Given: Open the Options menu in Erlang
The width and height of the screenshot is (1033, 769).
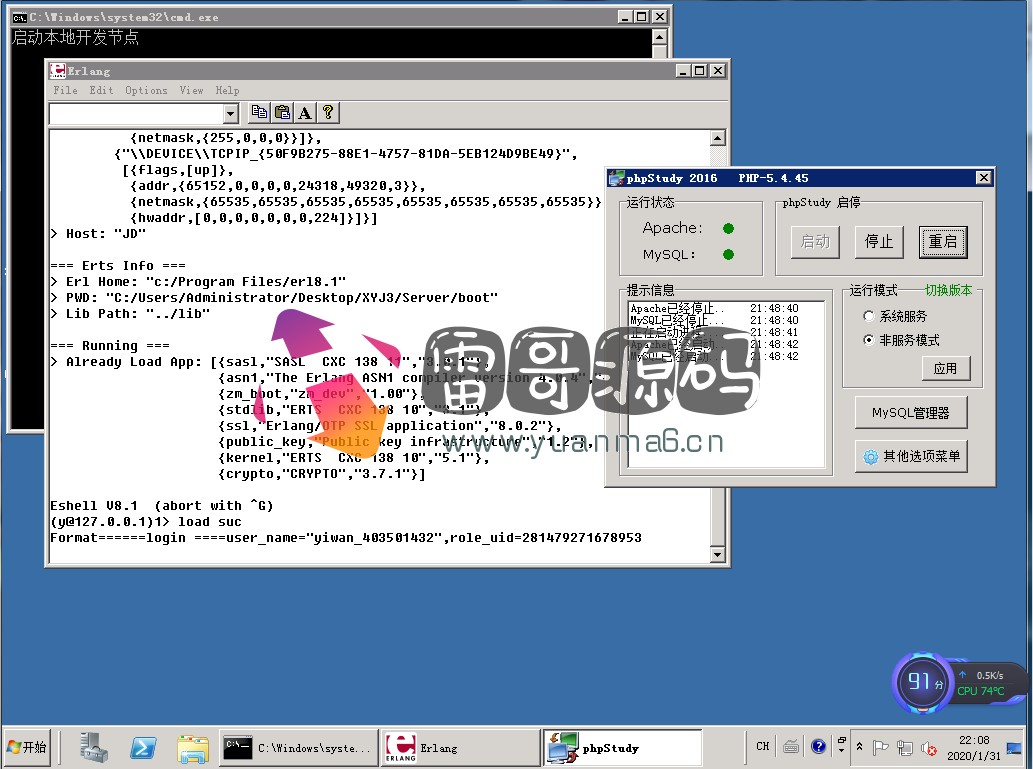Looking at the screenshot, I should pyautogui.click(x=146, y=90).
